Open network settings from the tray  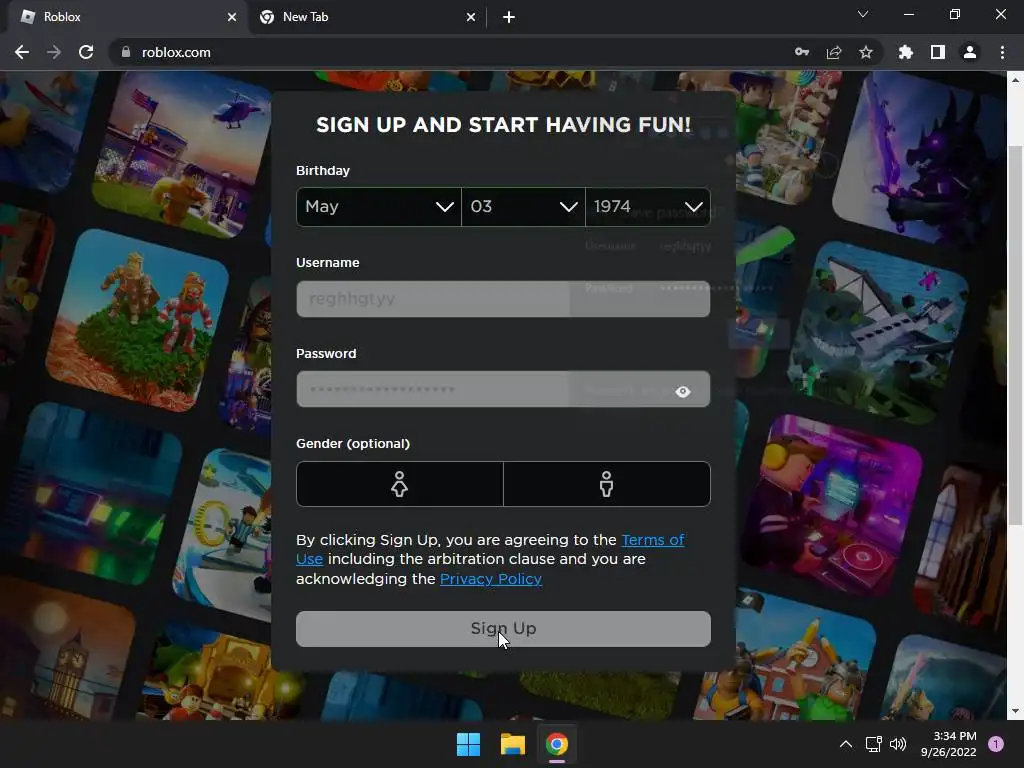[874, 744]
